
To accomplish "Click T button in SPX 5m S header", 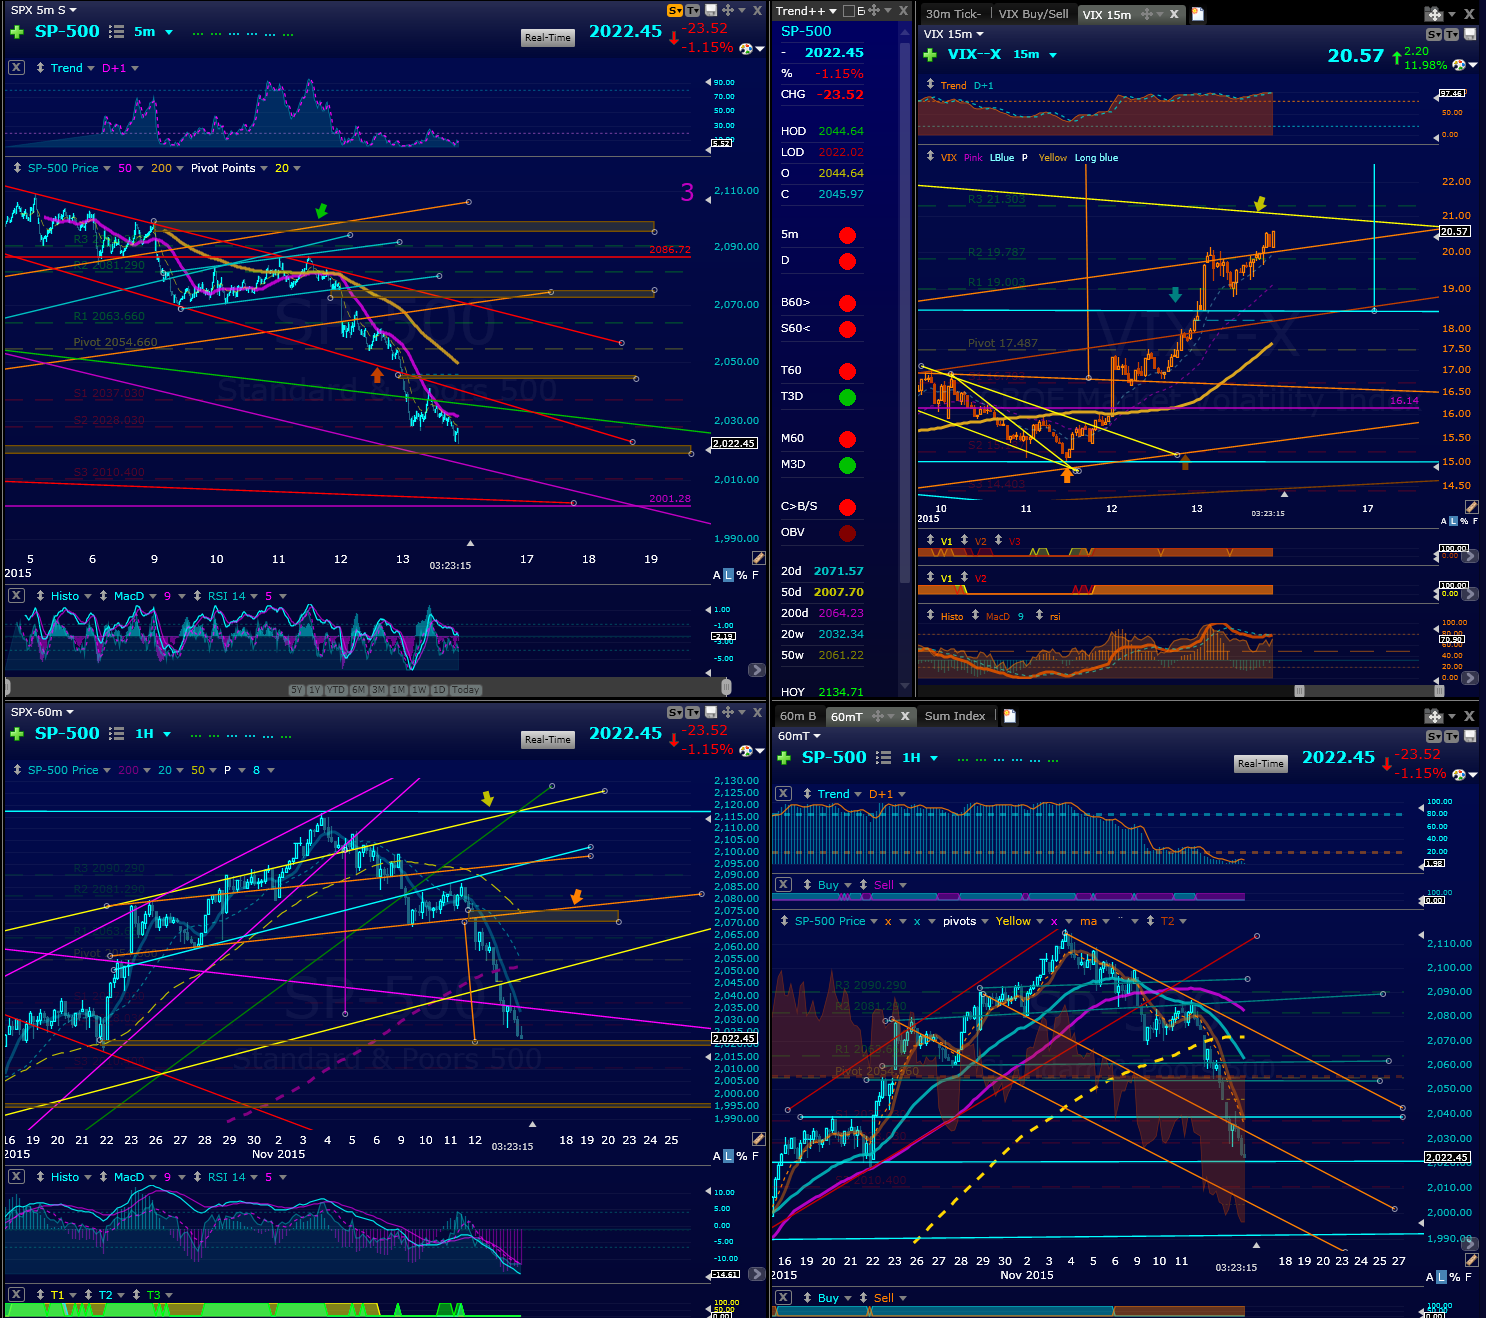I will pos(692,10).
